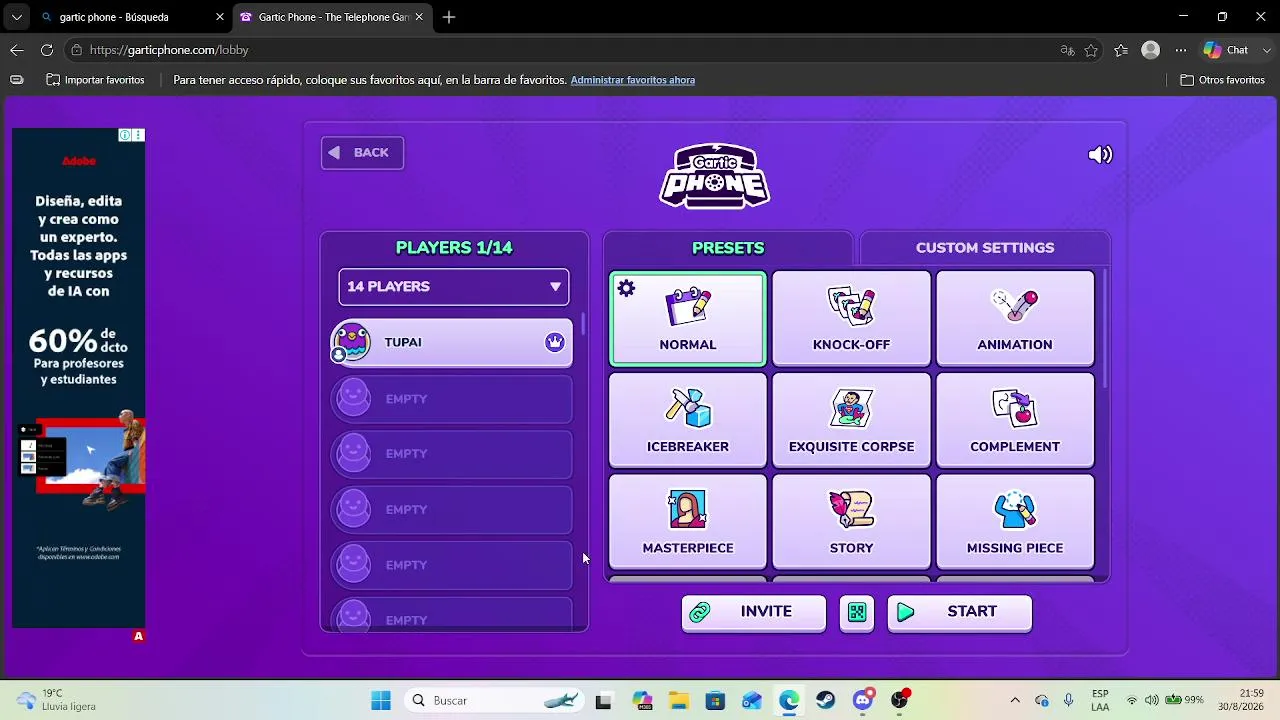Click TUPAI's player avatar
Screen dimensions: 1280x720
352,342
